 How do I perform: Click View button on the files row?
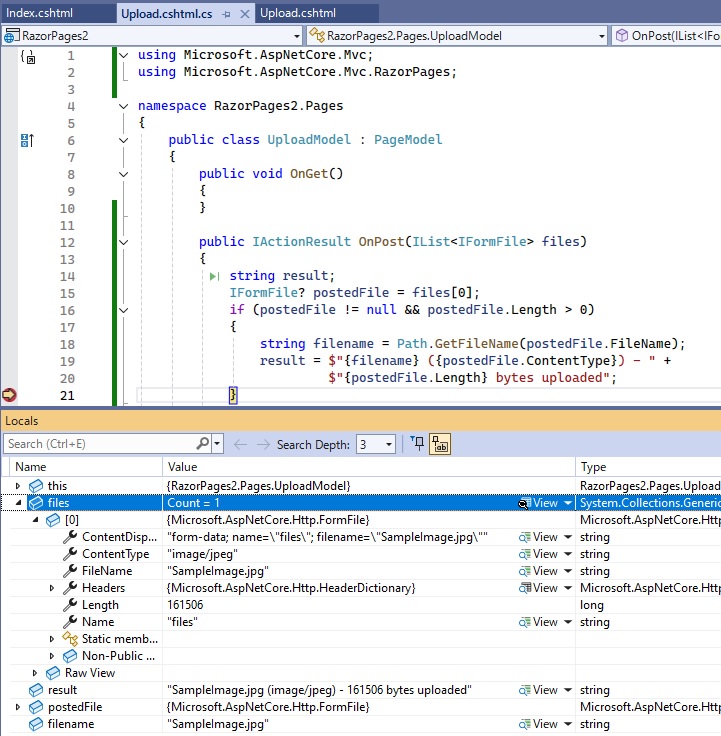544,503
